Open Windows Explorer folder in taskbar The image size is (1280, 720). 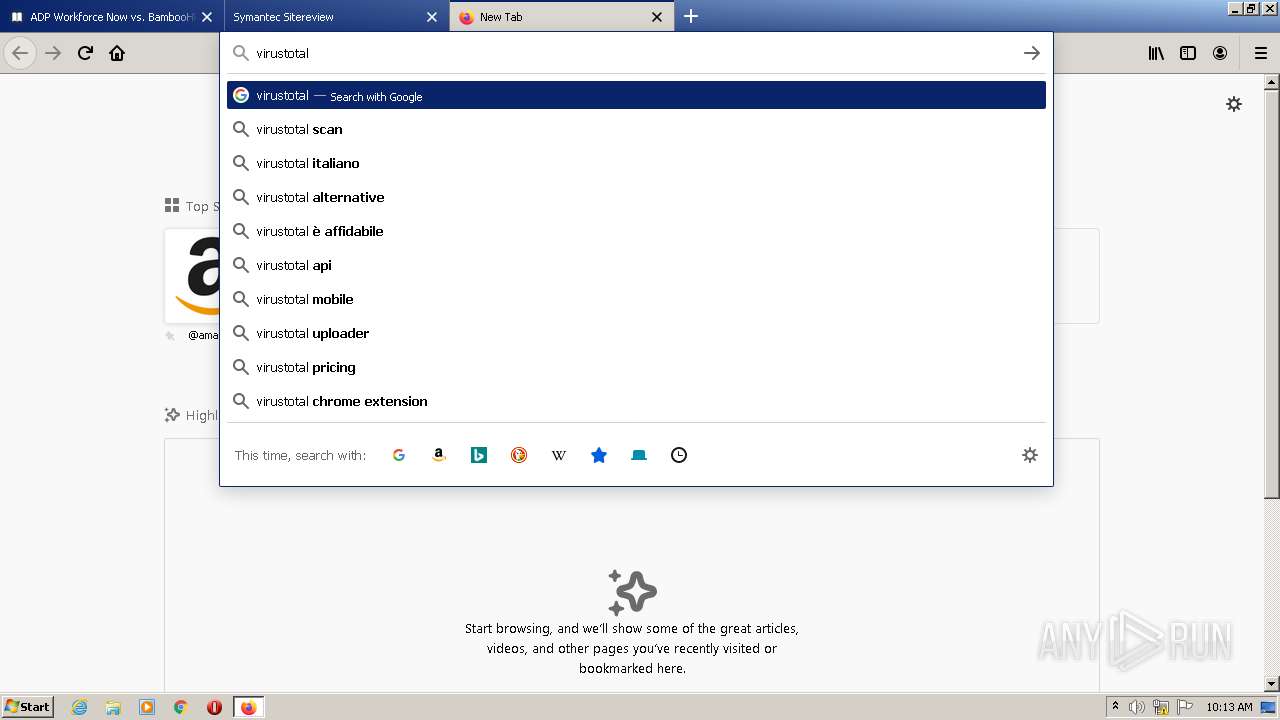coord(113,707)
